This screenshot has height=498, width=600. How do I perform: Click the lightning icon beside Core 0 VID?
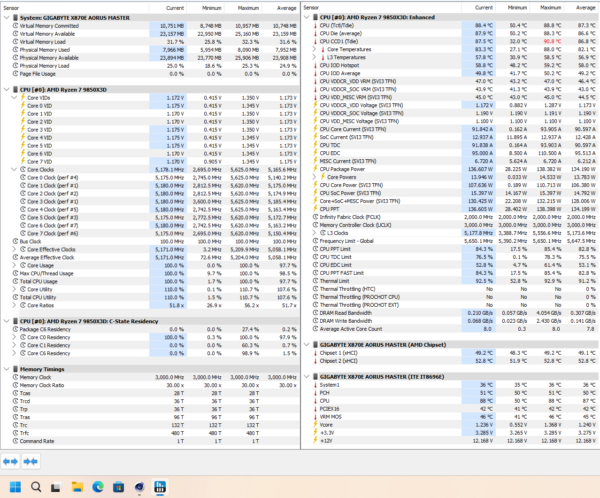pyautogui.click(x=23, y=106)
